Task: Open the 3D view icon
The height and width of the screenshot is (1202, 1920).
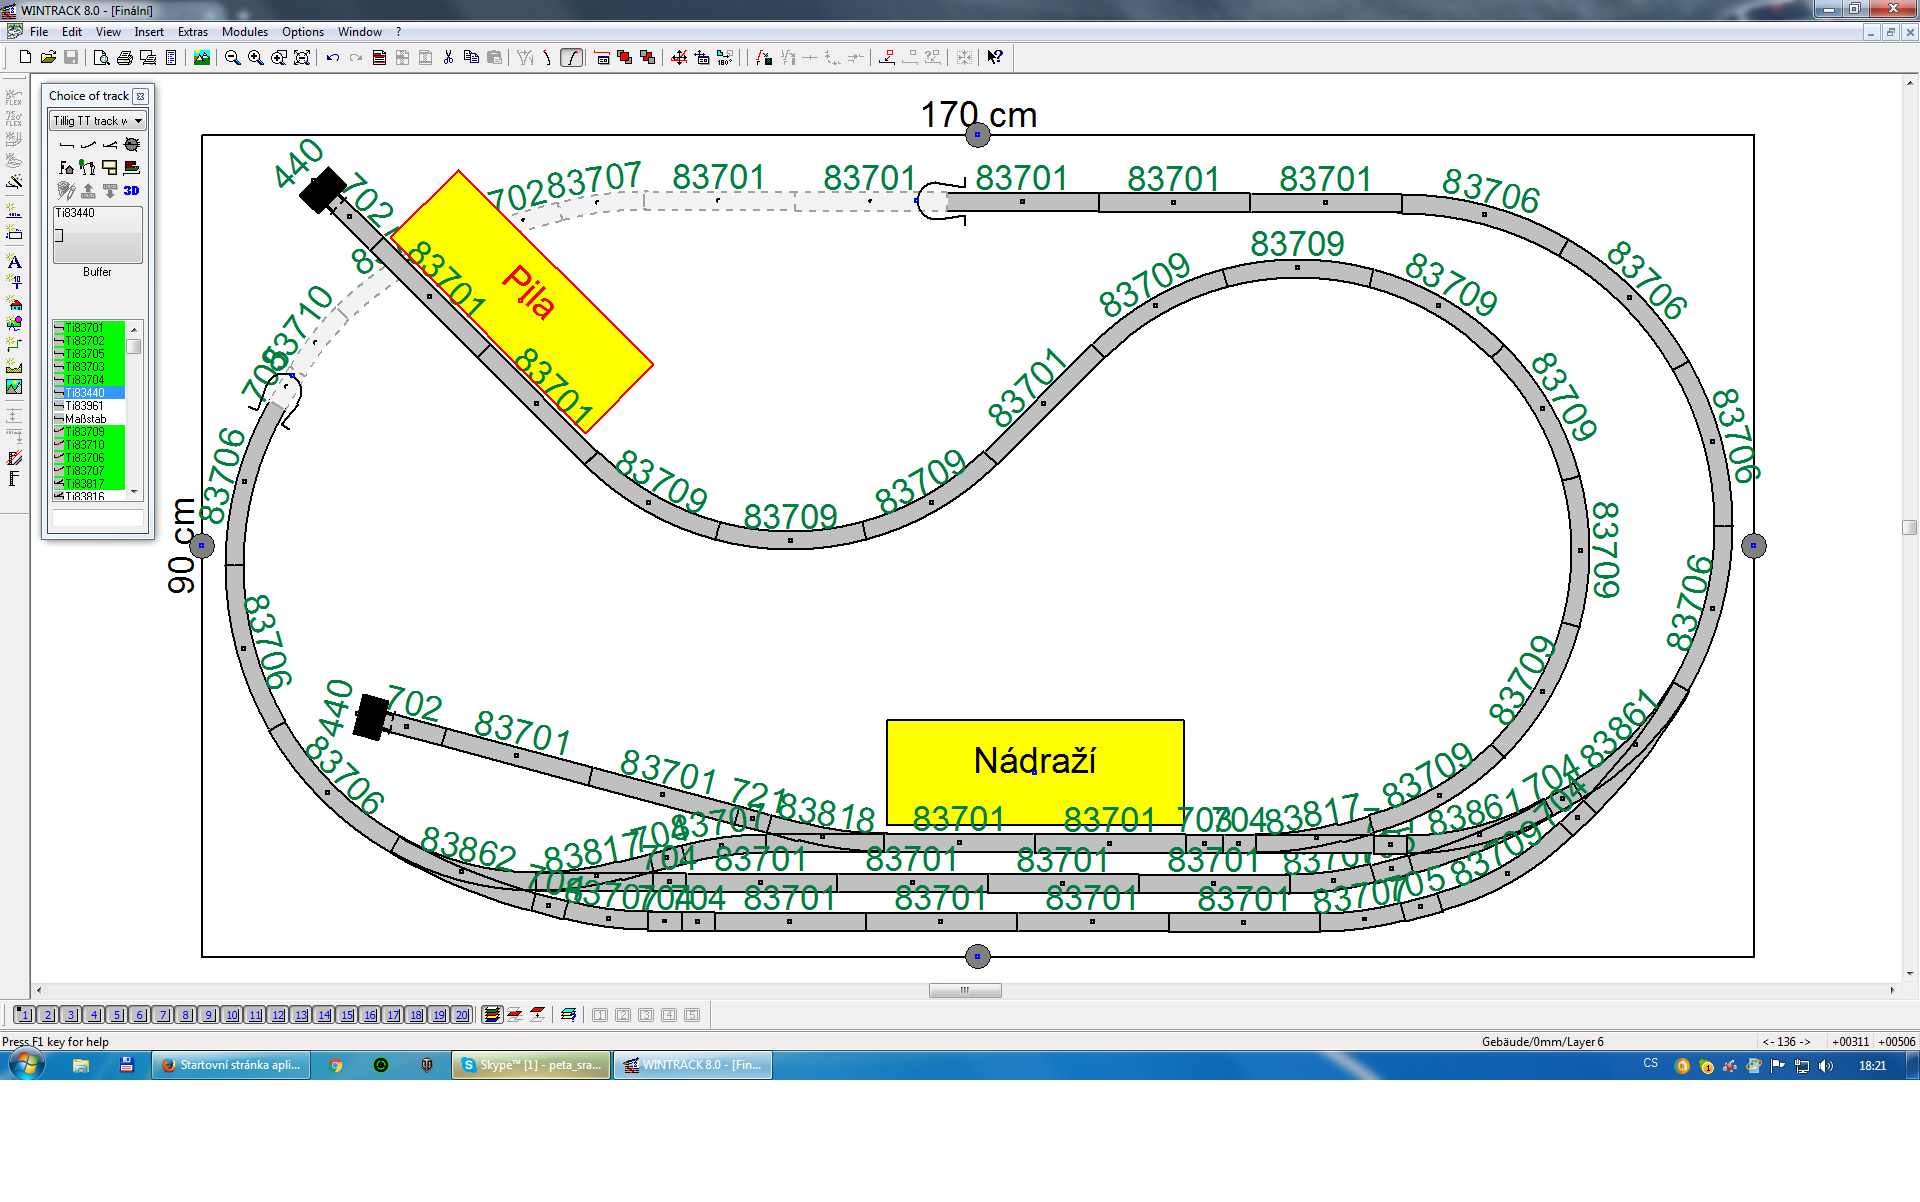Action: point(131,190)
